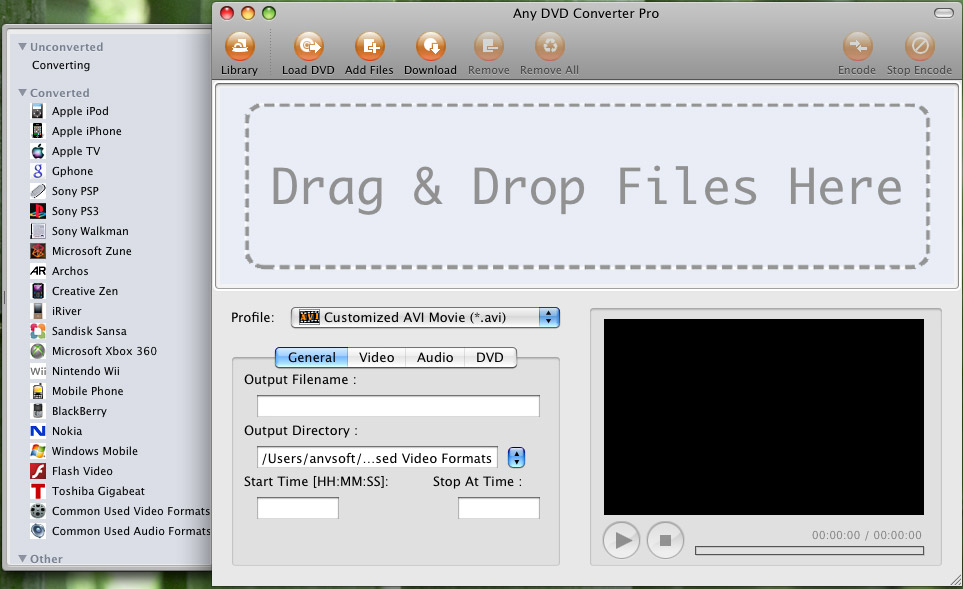963x589 pixels.
Task: Open the Library toolbar icon
Action: click(x=240, y=46)
